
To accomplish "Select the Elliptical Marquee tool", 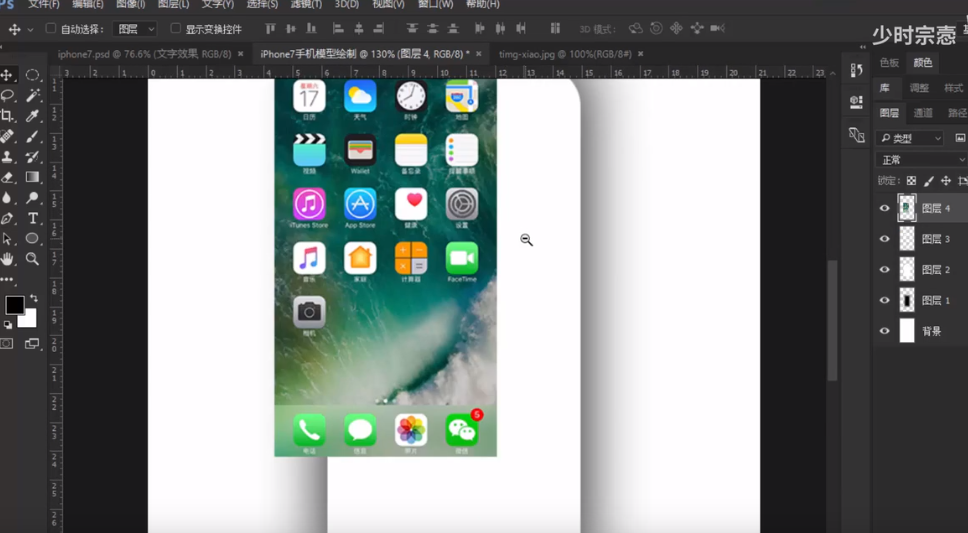I will coord(32,75).
